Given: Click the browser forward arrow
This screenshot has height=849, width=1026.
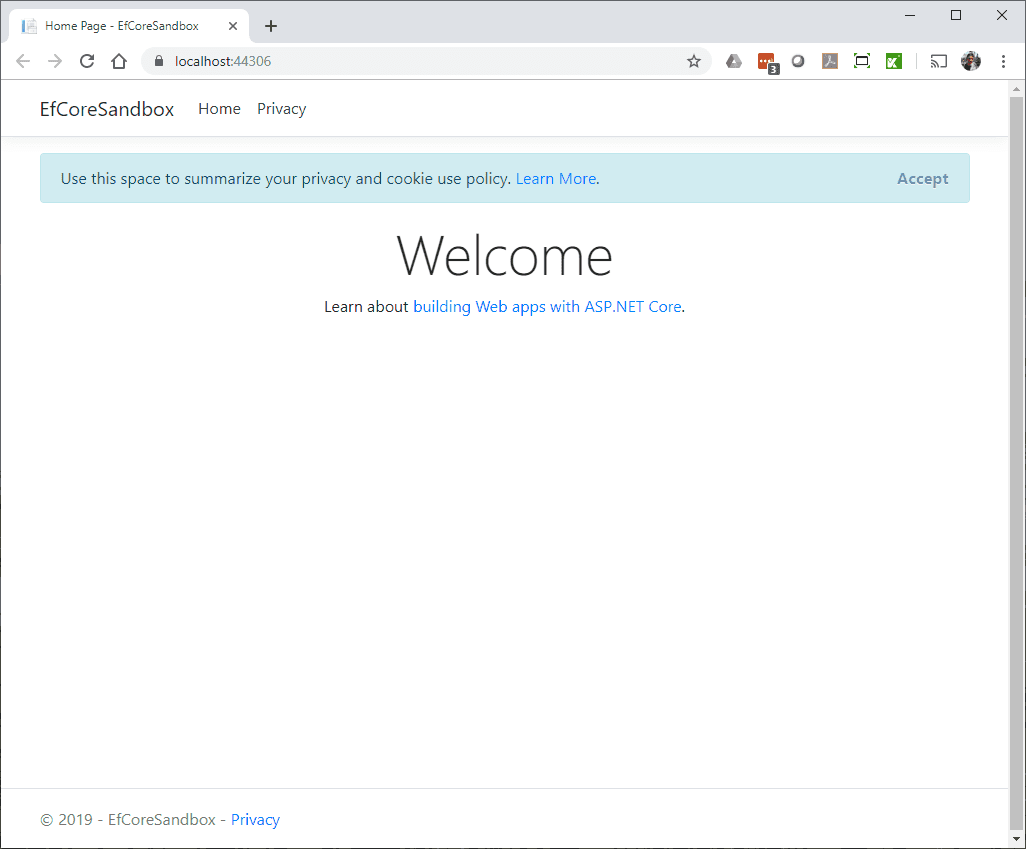Looking at the screenshot, I should click(55, 61).
